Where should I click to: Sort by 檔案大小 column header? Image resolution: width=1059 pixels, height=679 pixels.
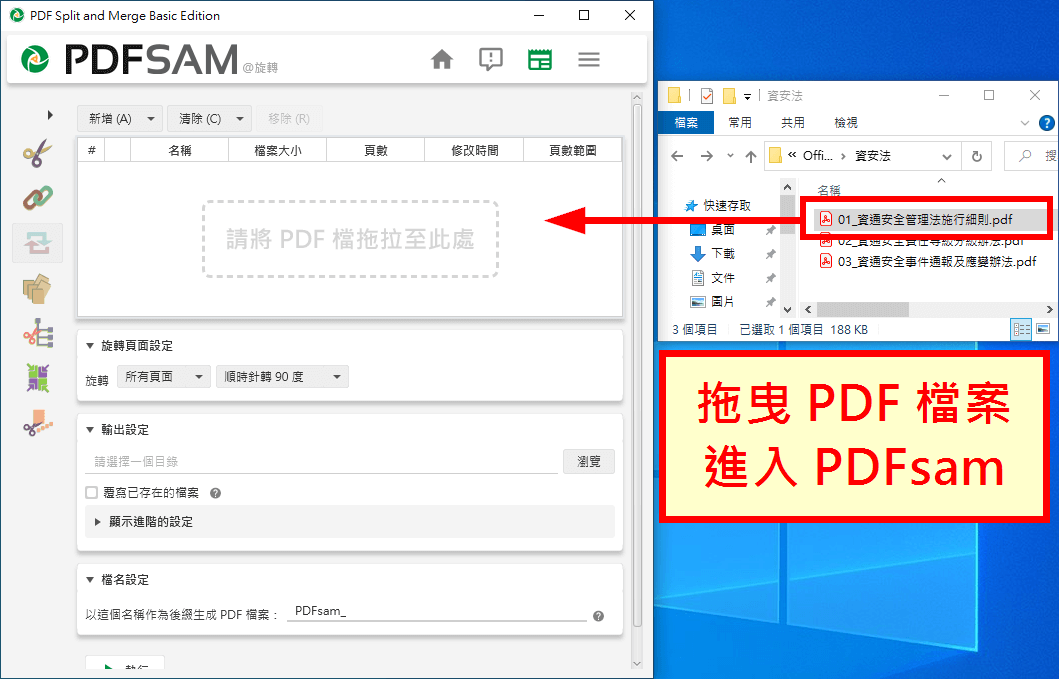(278, 151)
